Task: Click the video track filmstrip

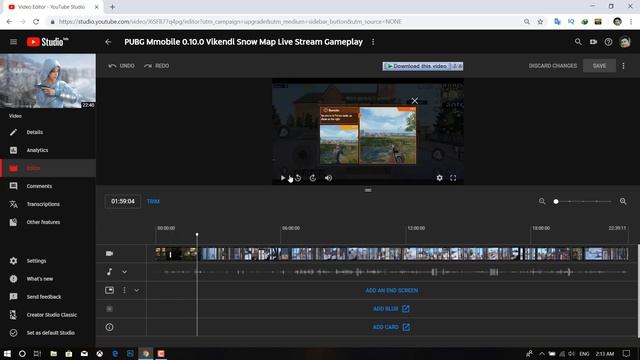Action: click(391, 253)
